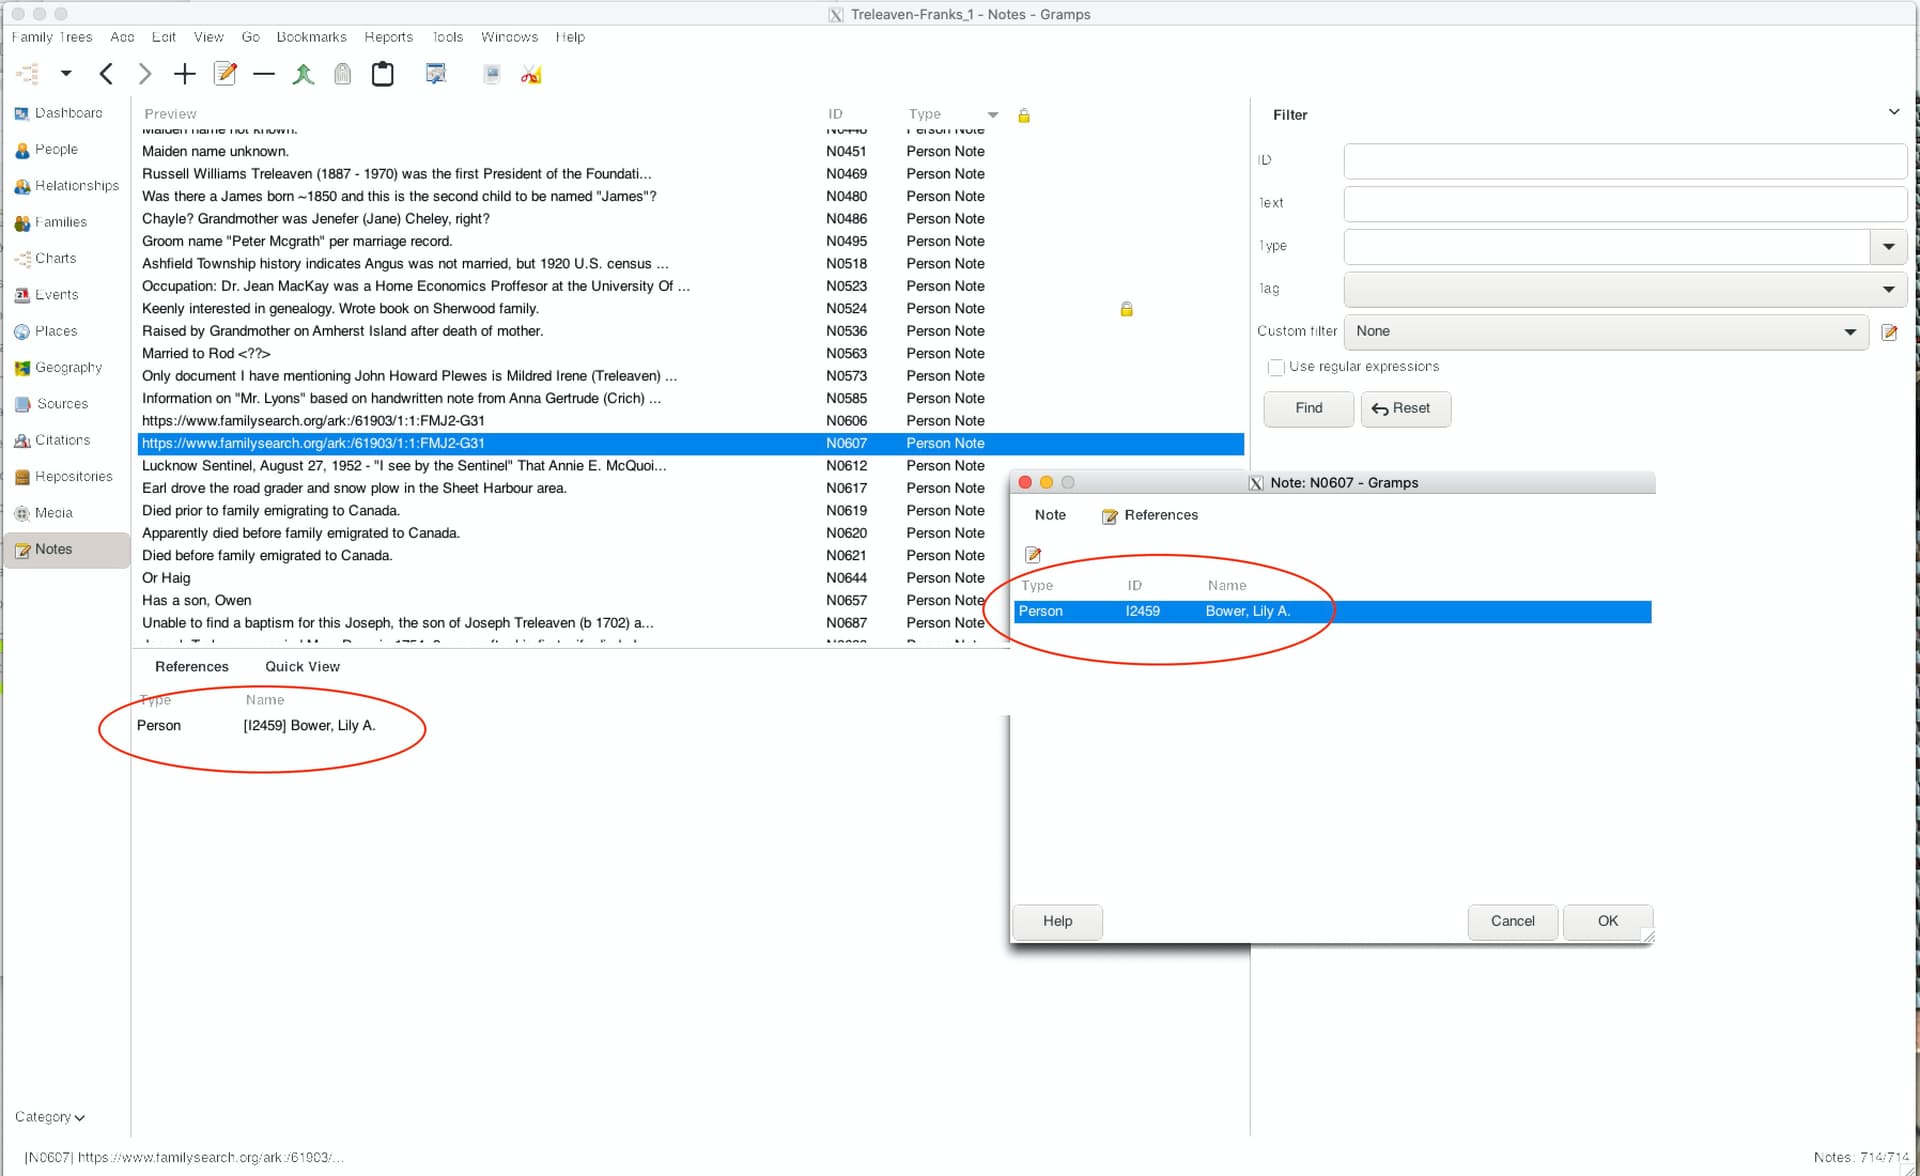Viewport: 1920px width, 1176px height.
Task: Open the clipboard icon in toolbar
Action: [x=382, y=74]
